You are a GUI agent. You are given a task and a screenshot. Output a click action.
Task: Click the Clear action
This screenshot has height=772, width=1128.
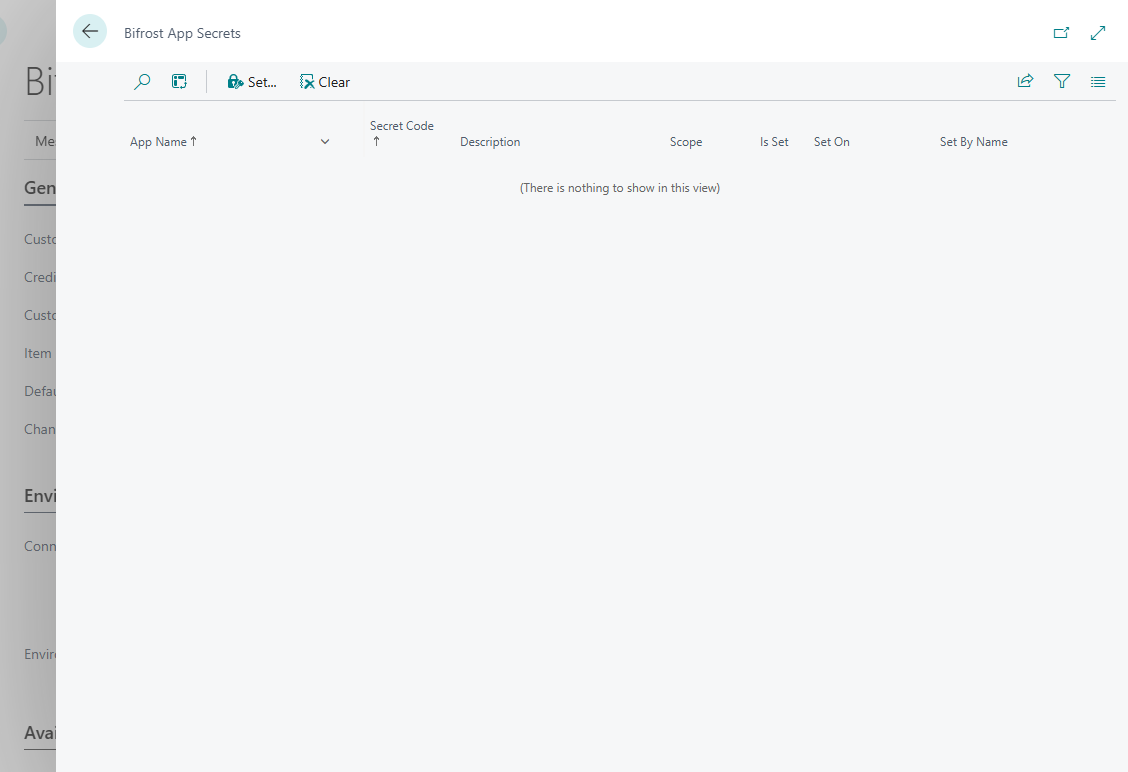[325, 82]
